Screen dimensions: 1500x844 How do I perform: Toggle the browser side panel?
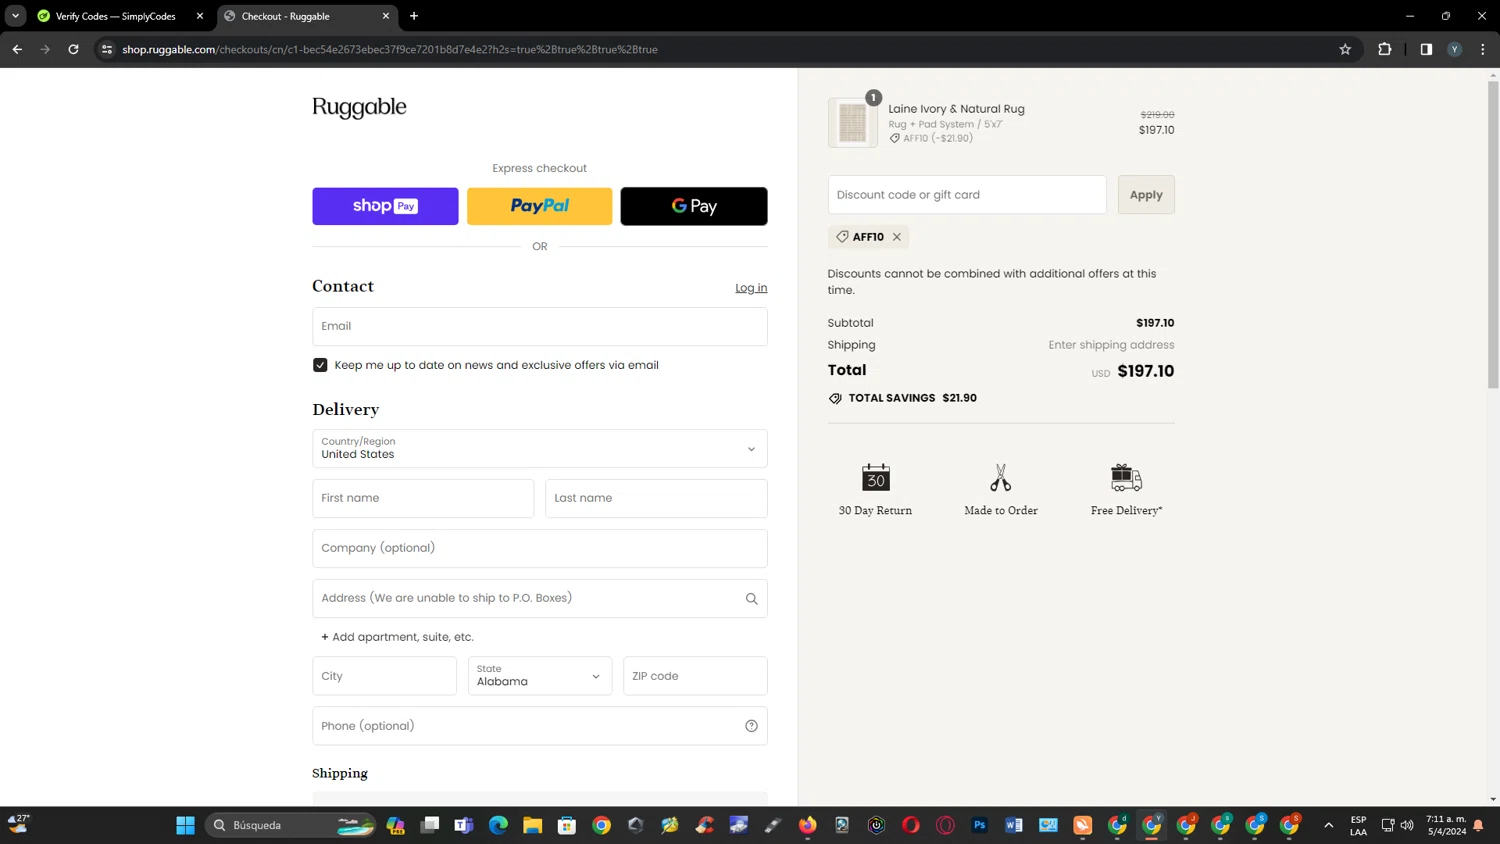pos(1426,49)
